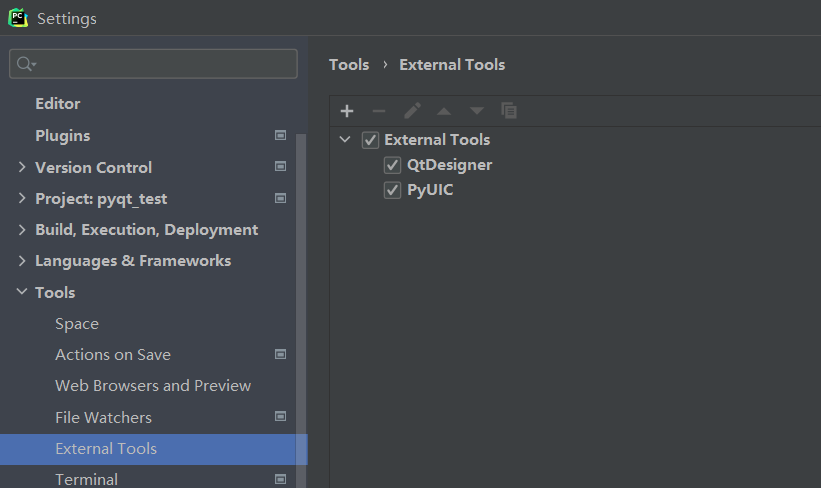Select Web Browsers and Preview
This screenshot has height=488, width=821.
pyautogui.click(x=153, y=385)
